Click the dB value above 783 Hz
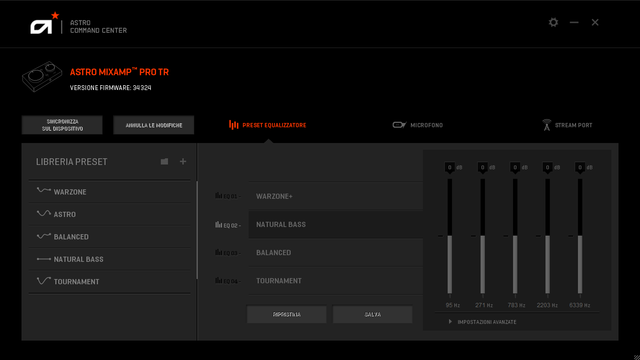 [515, 167]
